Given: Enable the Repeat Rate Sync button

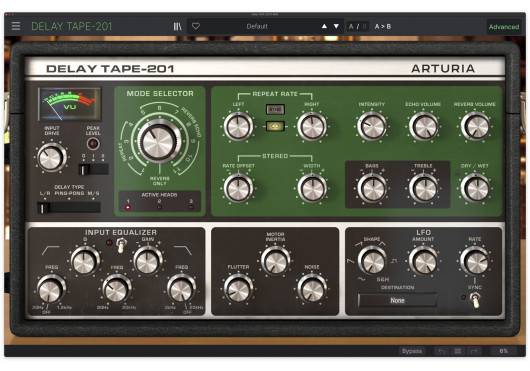Looking at the screenshot, I should pos(275,109).
